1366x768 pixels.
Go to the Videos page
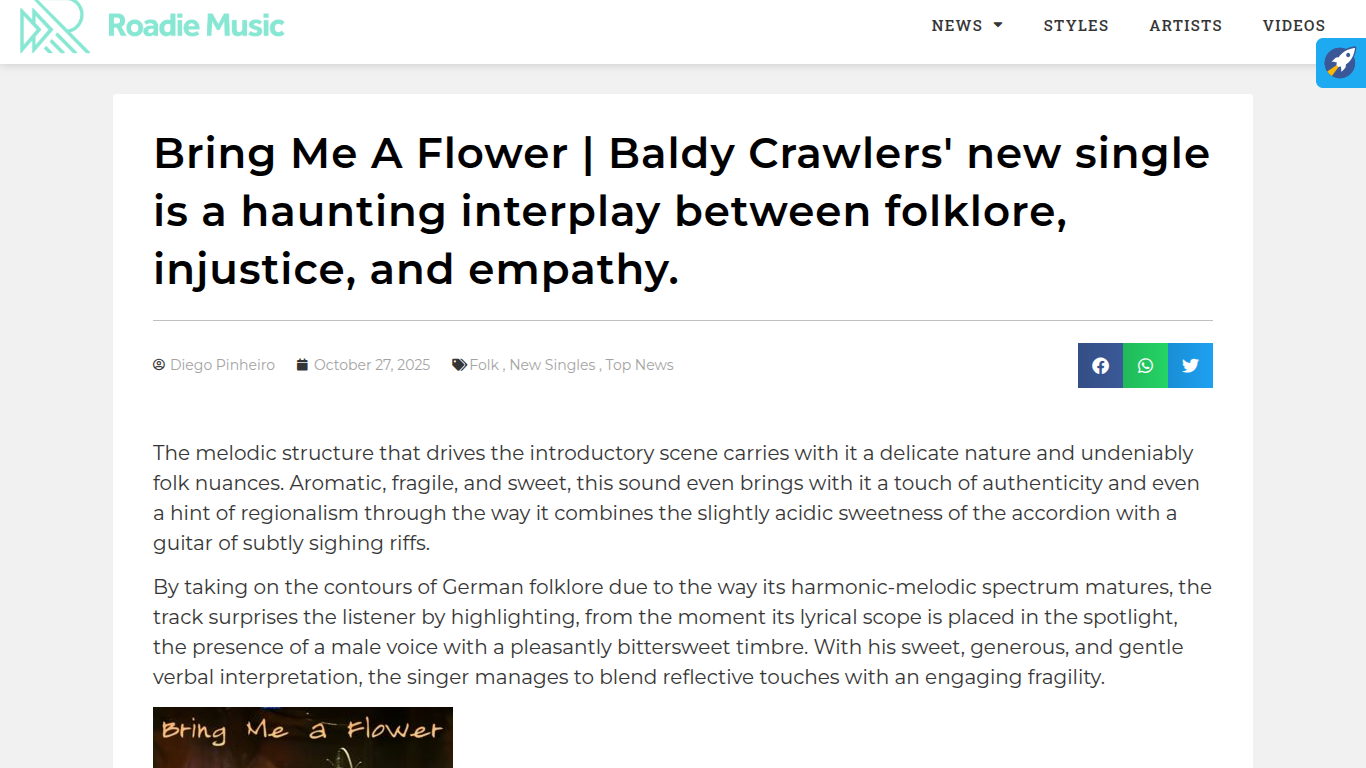1294,25
